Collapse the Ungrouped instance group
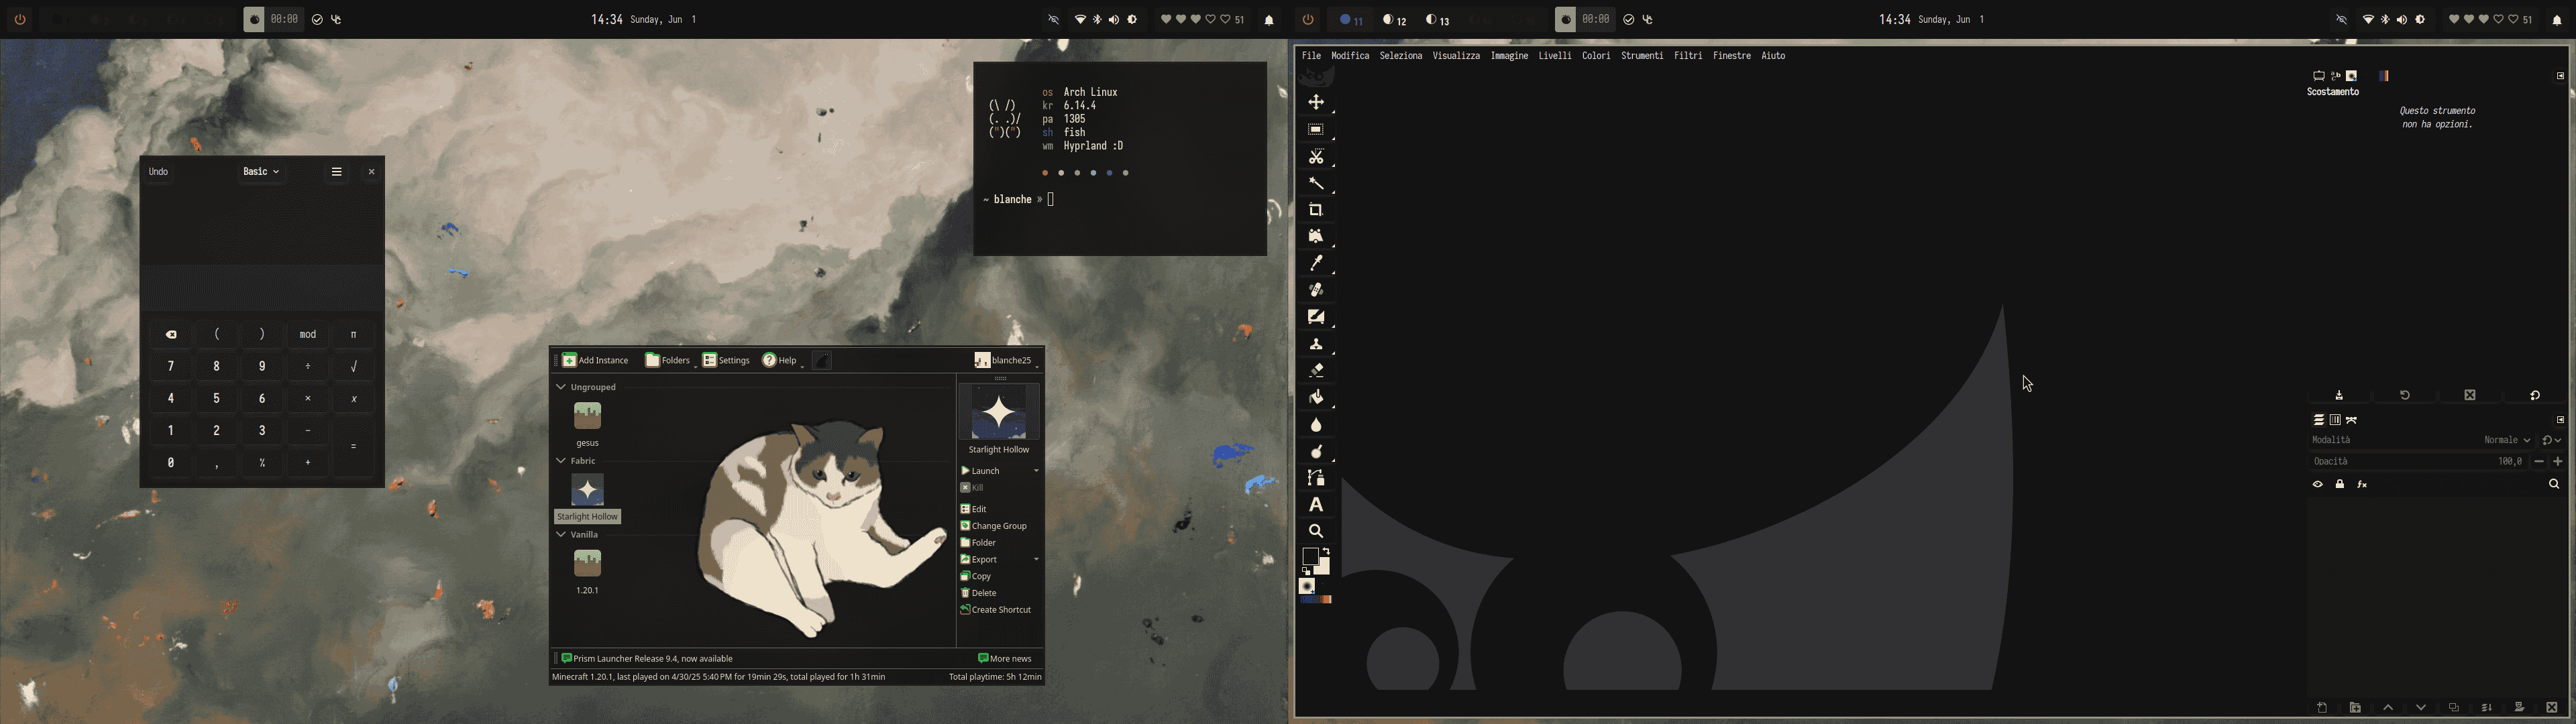The width and height of the screenshot is (2576, 724). pyautogui.click(x=561, y=387)
